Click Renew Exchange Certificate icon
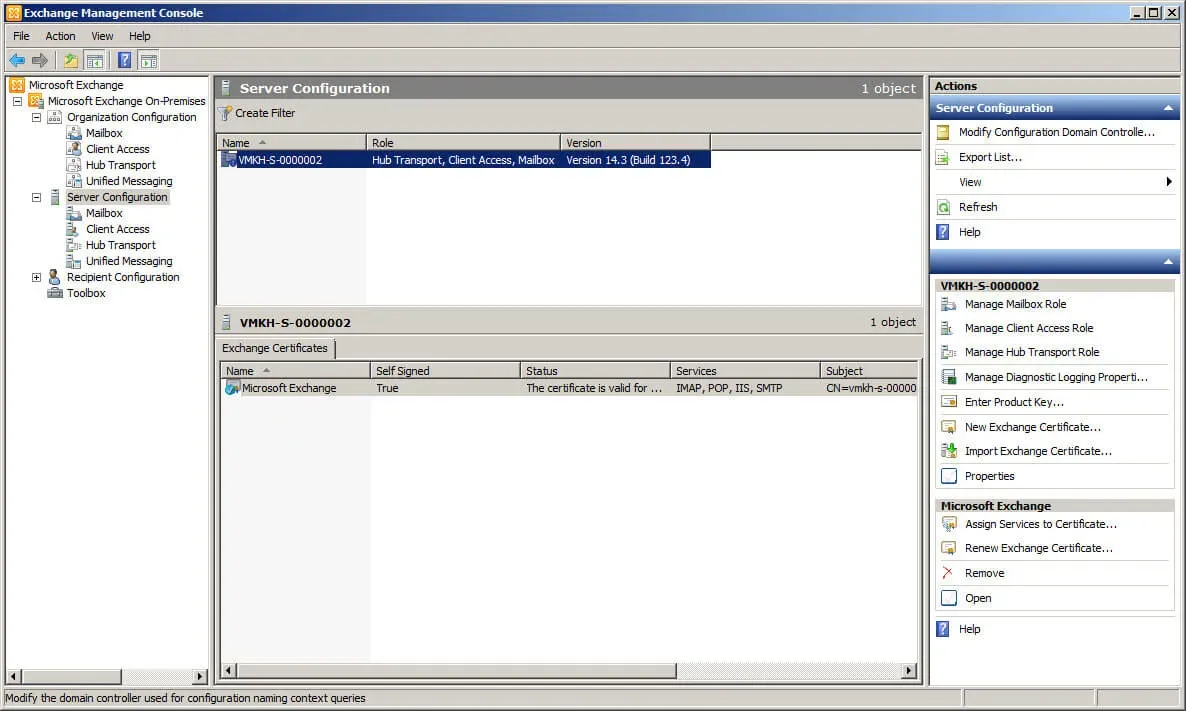Image resolution: width=1186 pixels, height=711 pixels. pos(948,548)
